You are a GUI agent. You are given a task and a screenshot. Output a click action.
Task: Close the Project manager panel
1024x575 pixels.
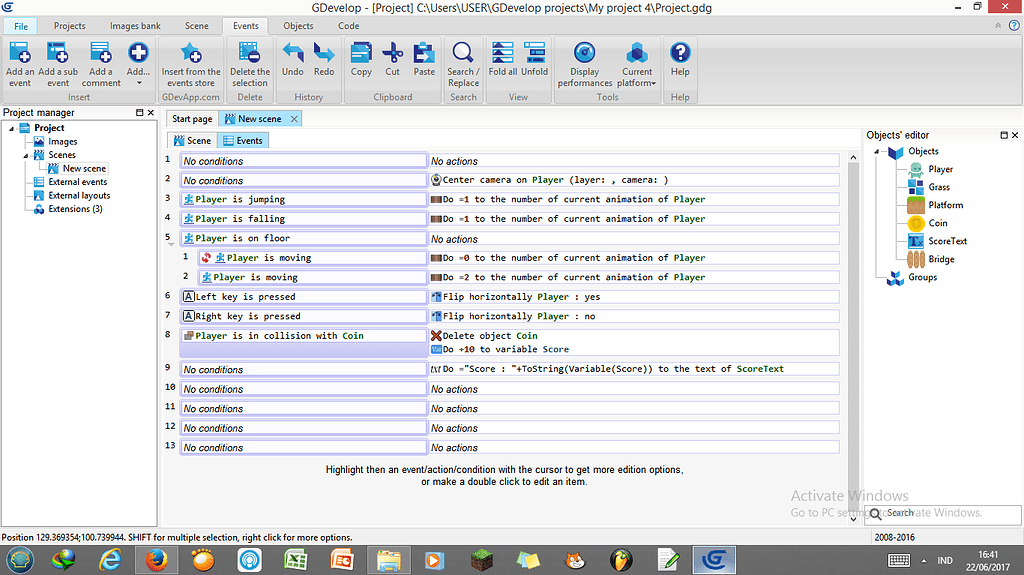coord(151,112)
